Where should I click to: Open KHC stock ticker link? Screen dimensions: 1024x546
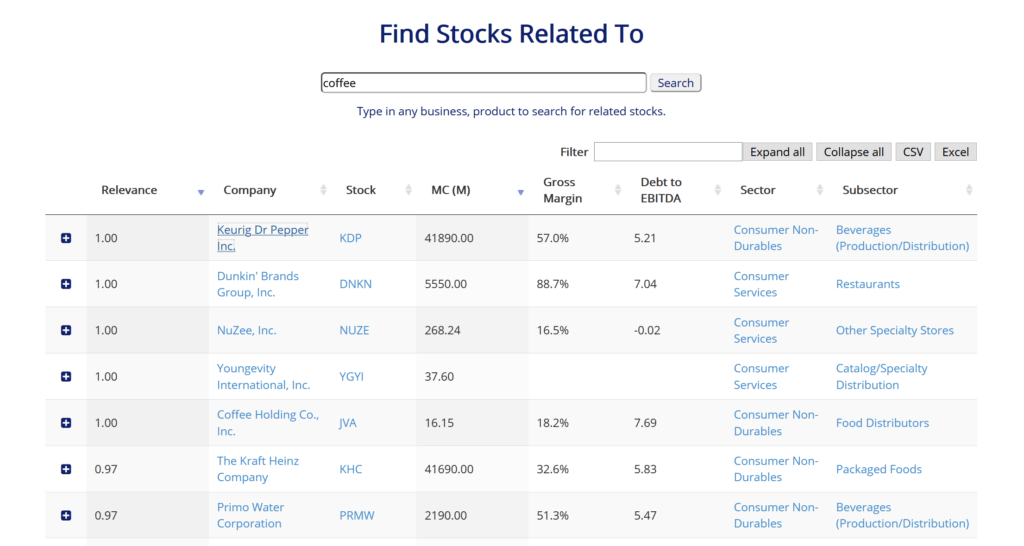(350, 469)
